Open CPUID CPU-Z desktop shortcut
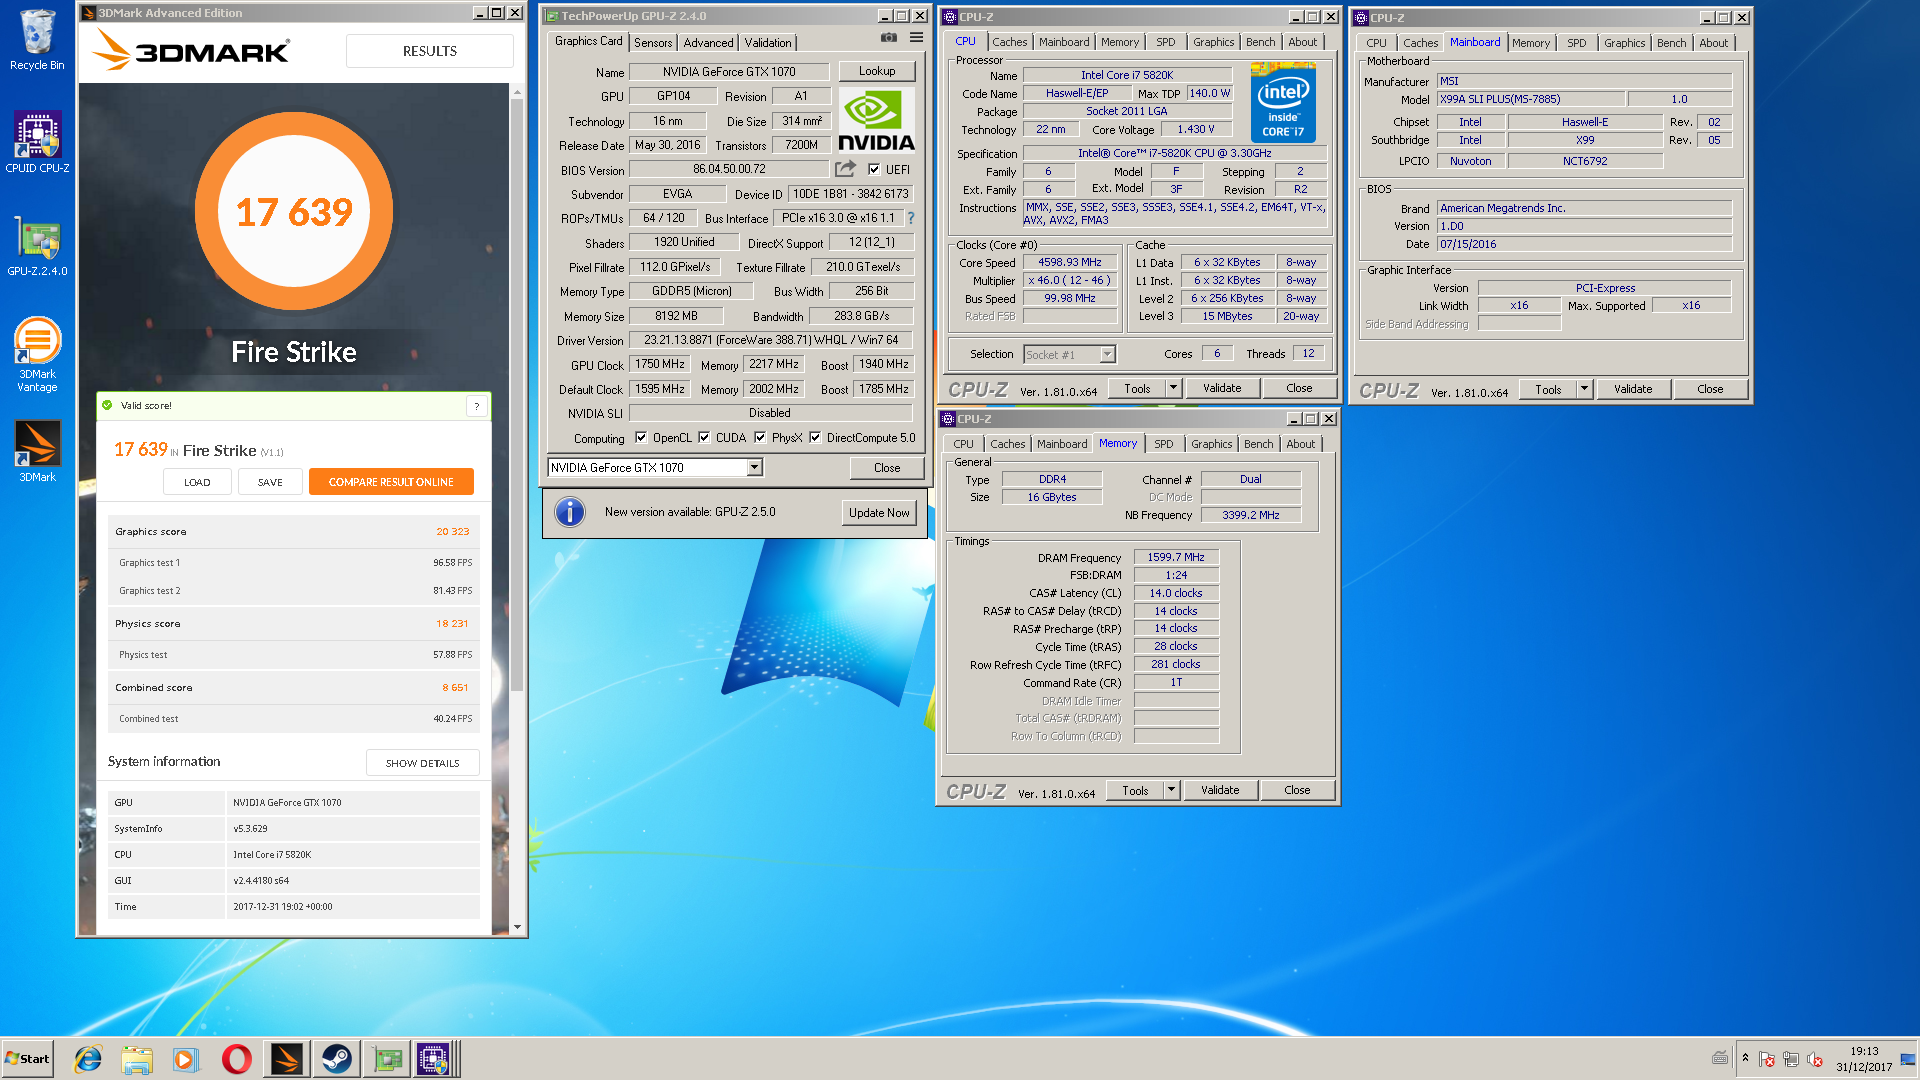Viewport: 1920px width, 1080px height. click(37, 141)
